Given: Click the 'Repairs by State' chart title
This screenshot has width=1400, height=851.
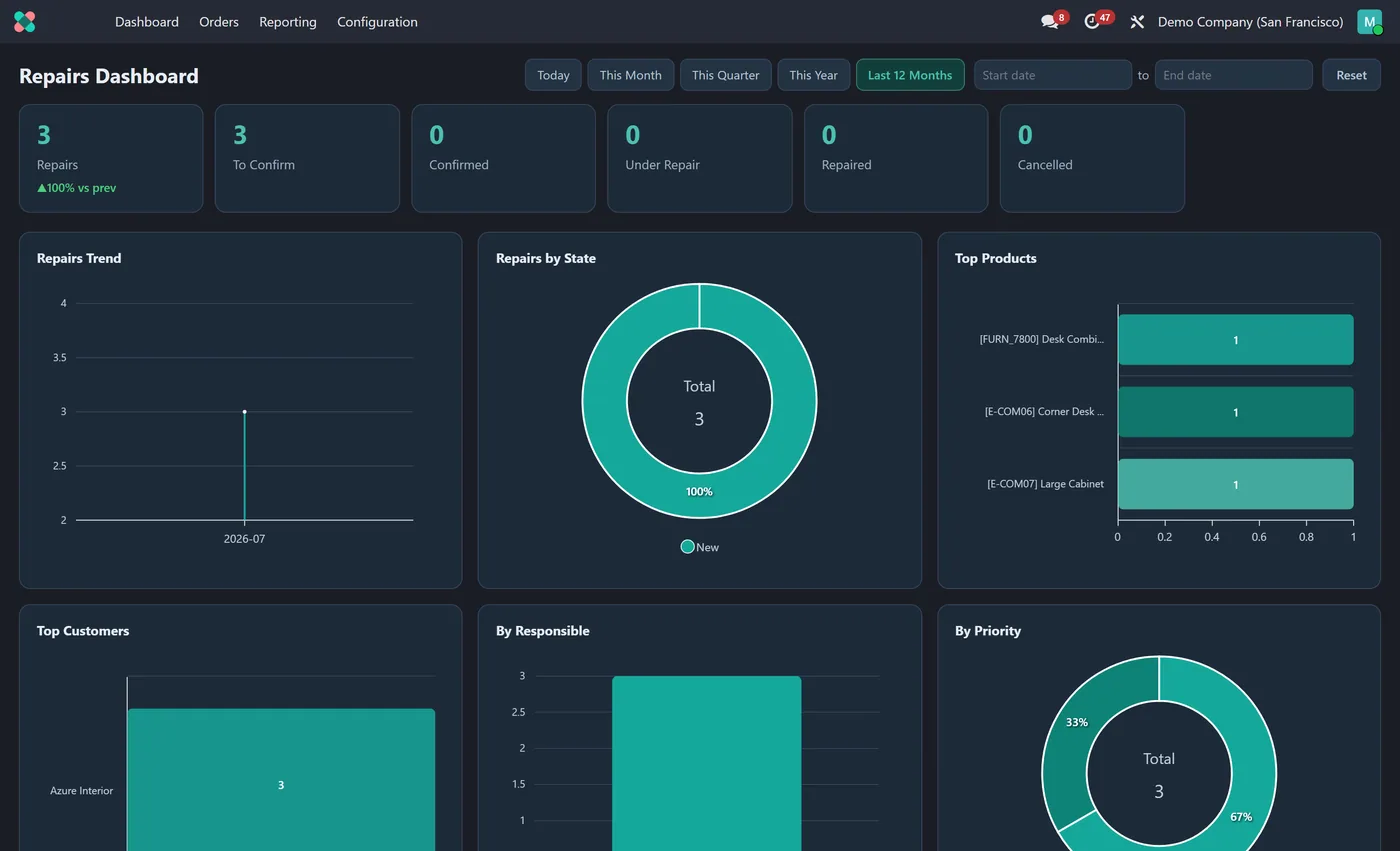Looking at the screenshot, I should point(546,258).
